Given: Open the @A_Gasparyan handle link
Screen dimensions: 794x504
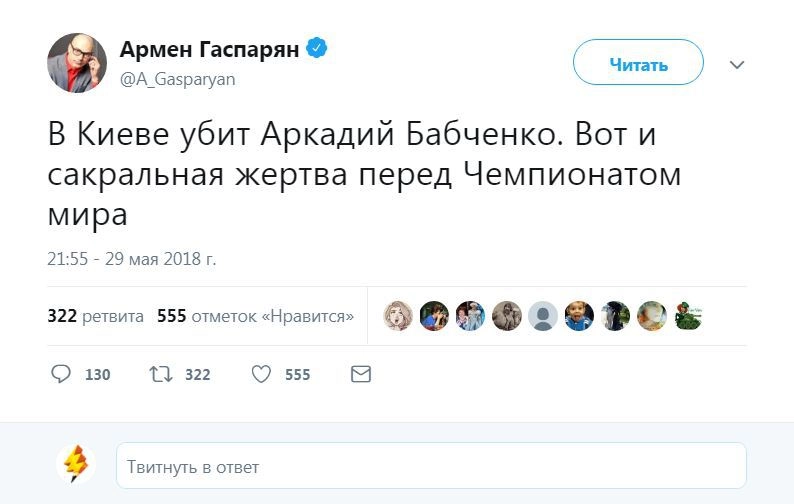Looking at the screenshot, I should [x=178, y=79].
